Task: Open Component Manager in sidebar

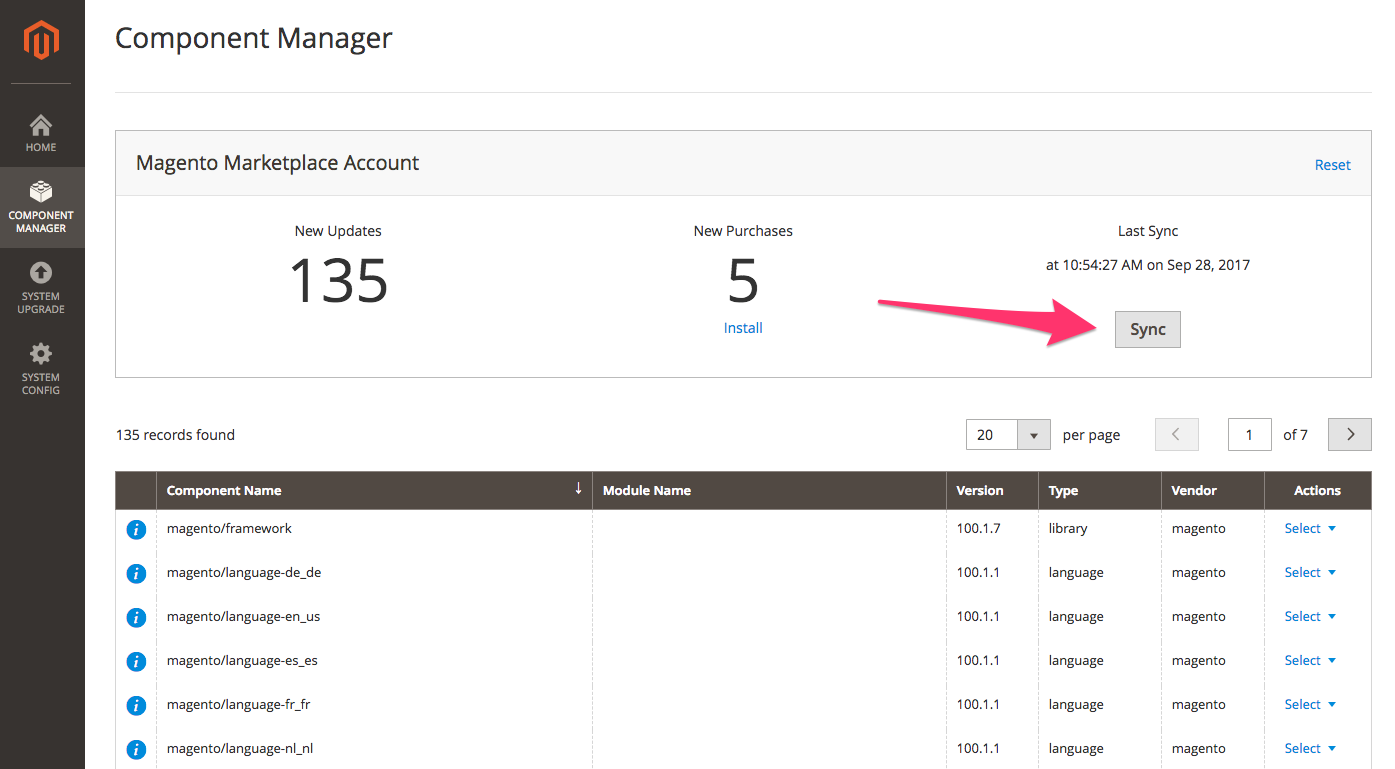Action: (42, 206)
